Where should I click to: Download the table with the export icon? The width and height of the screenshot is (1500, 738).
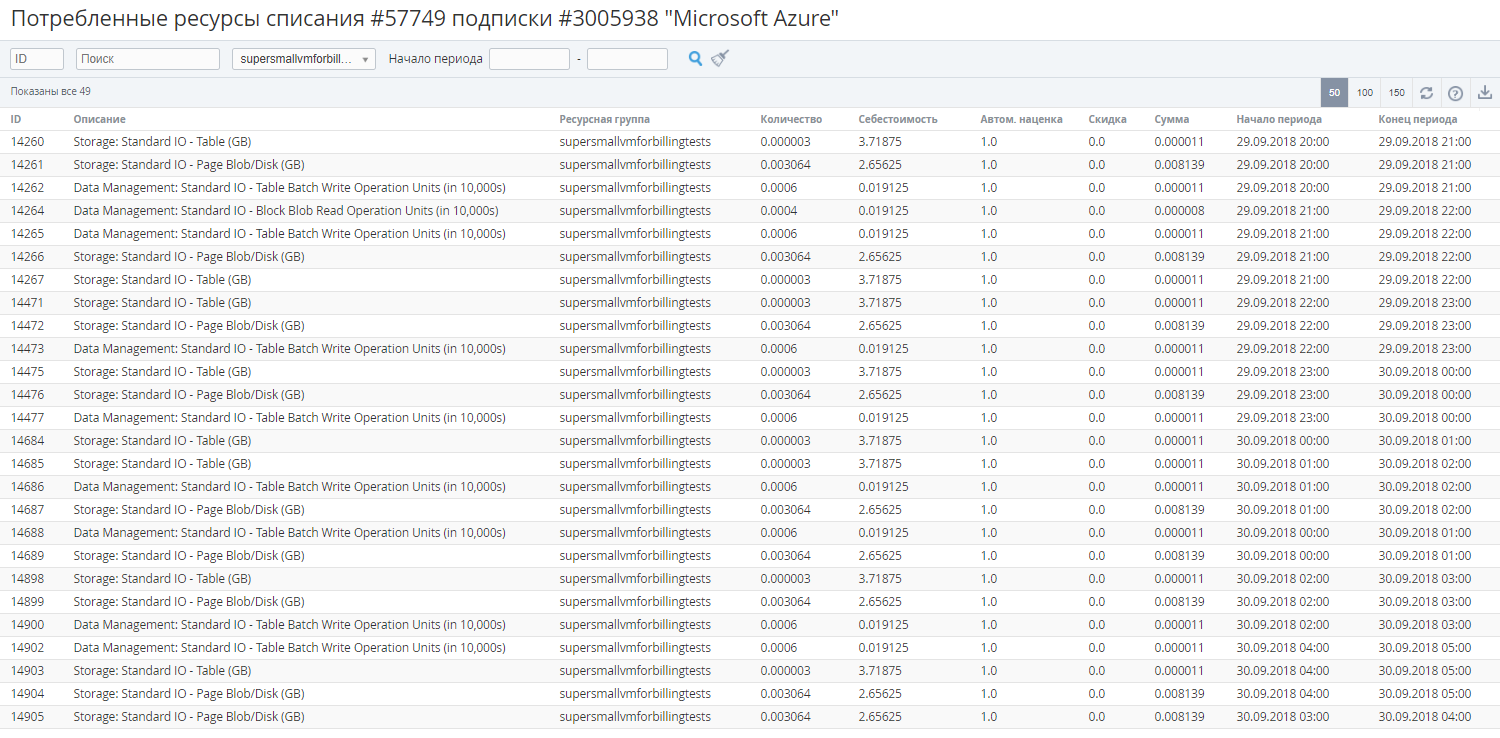pos(1485,93)
